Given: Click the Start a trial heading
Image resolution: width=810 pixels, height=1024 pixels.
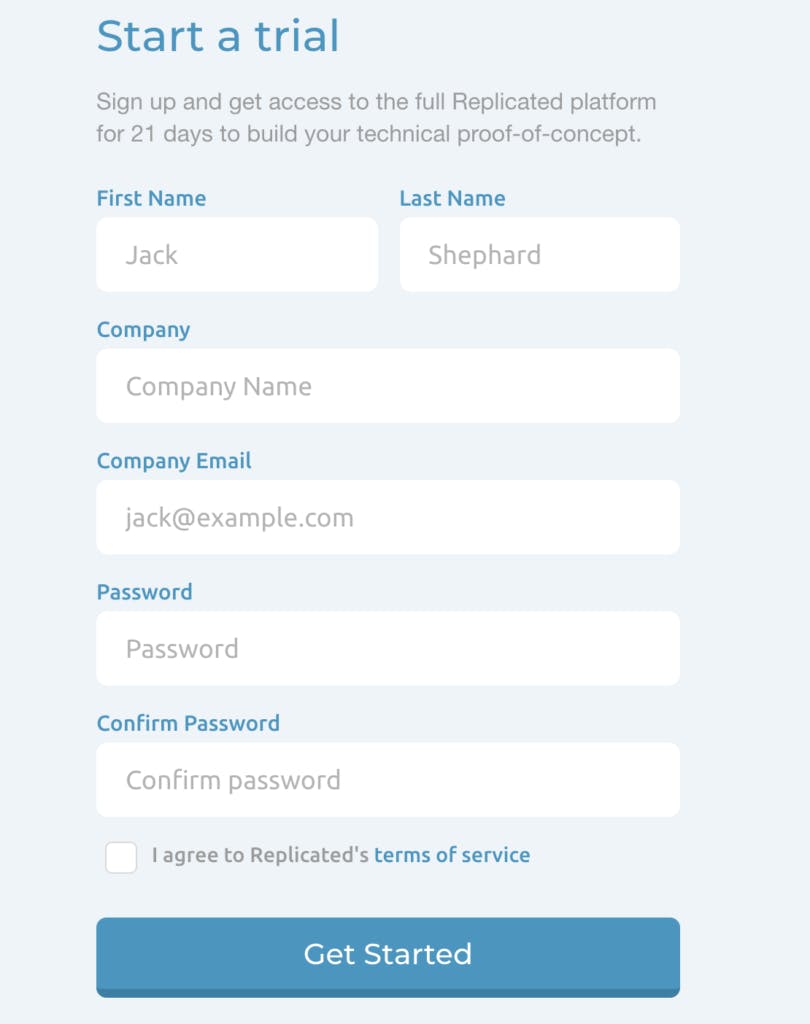Looking at the screenshot, I should [x=218, y=36].
